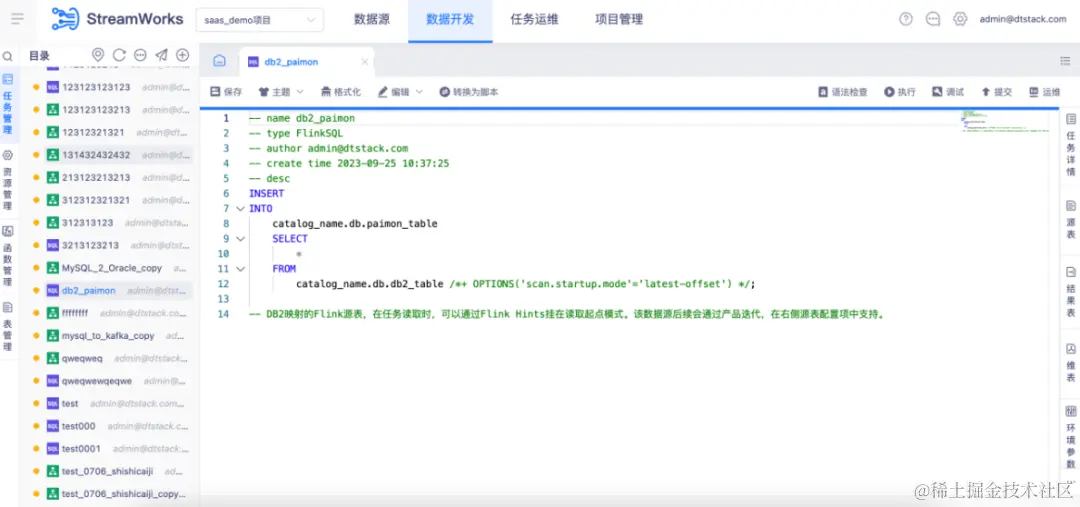
Task: Switch to 数据源 menu
Action: (x=372, y=19)
